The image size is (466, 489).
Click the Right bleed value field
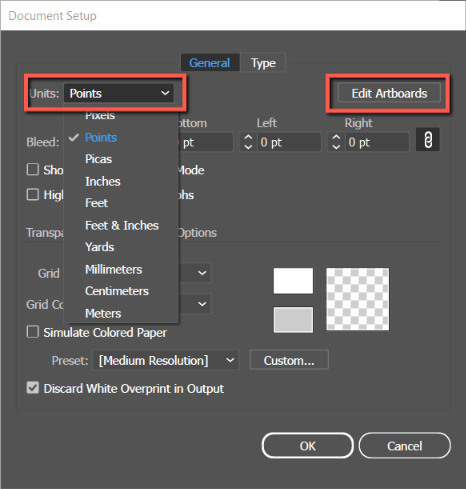pos(377,142)
